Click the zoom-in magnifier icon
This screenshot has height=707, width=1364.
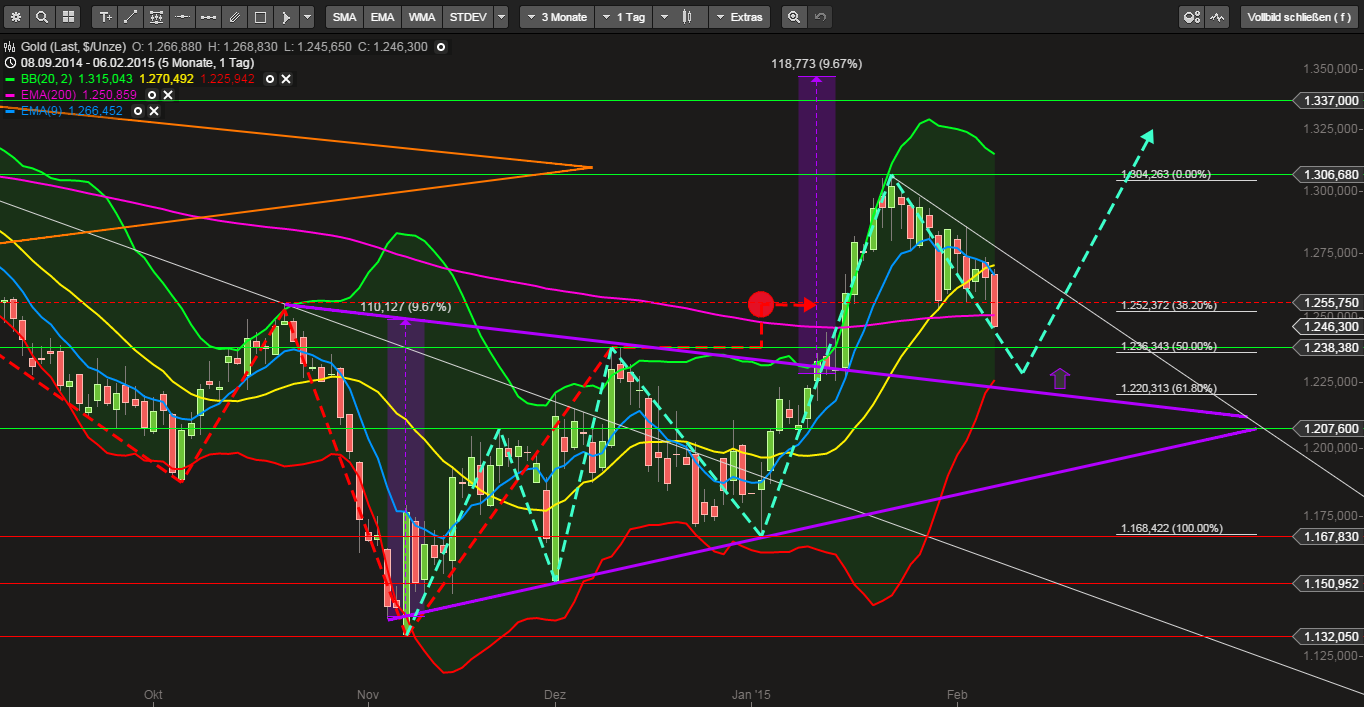coord(794,17)
